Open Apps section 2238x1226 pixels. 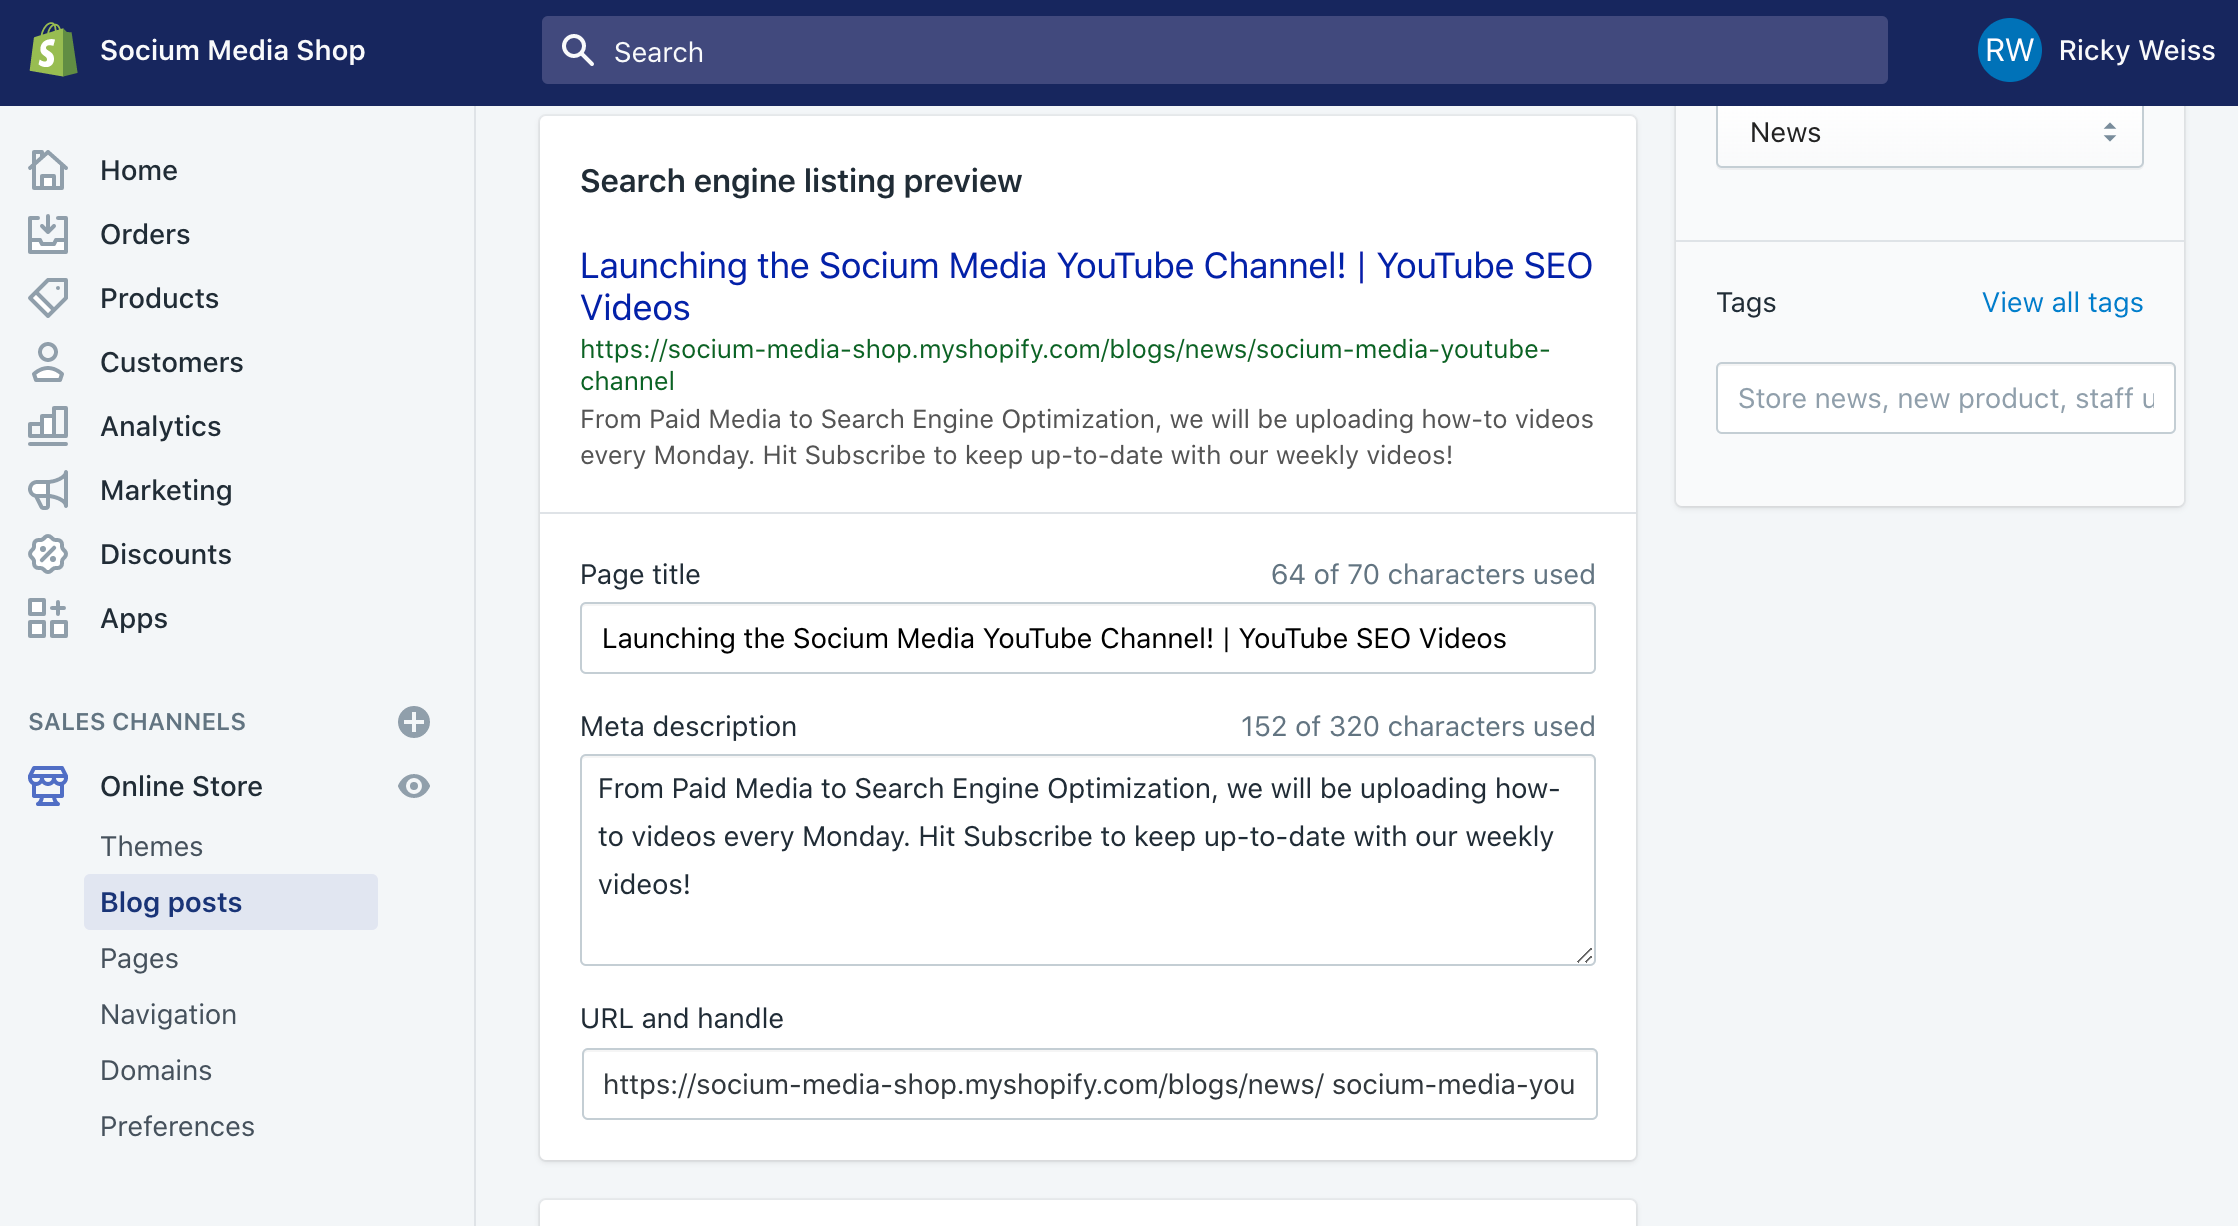coord(134,618)
